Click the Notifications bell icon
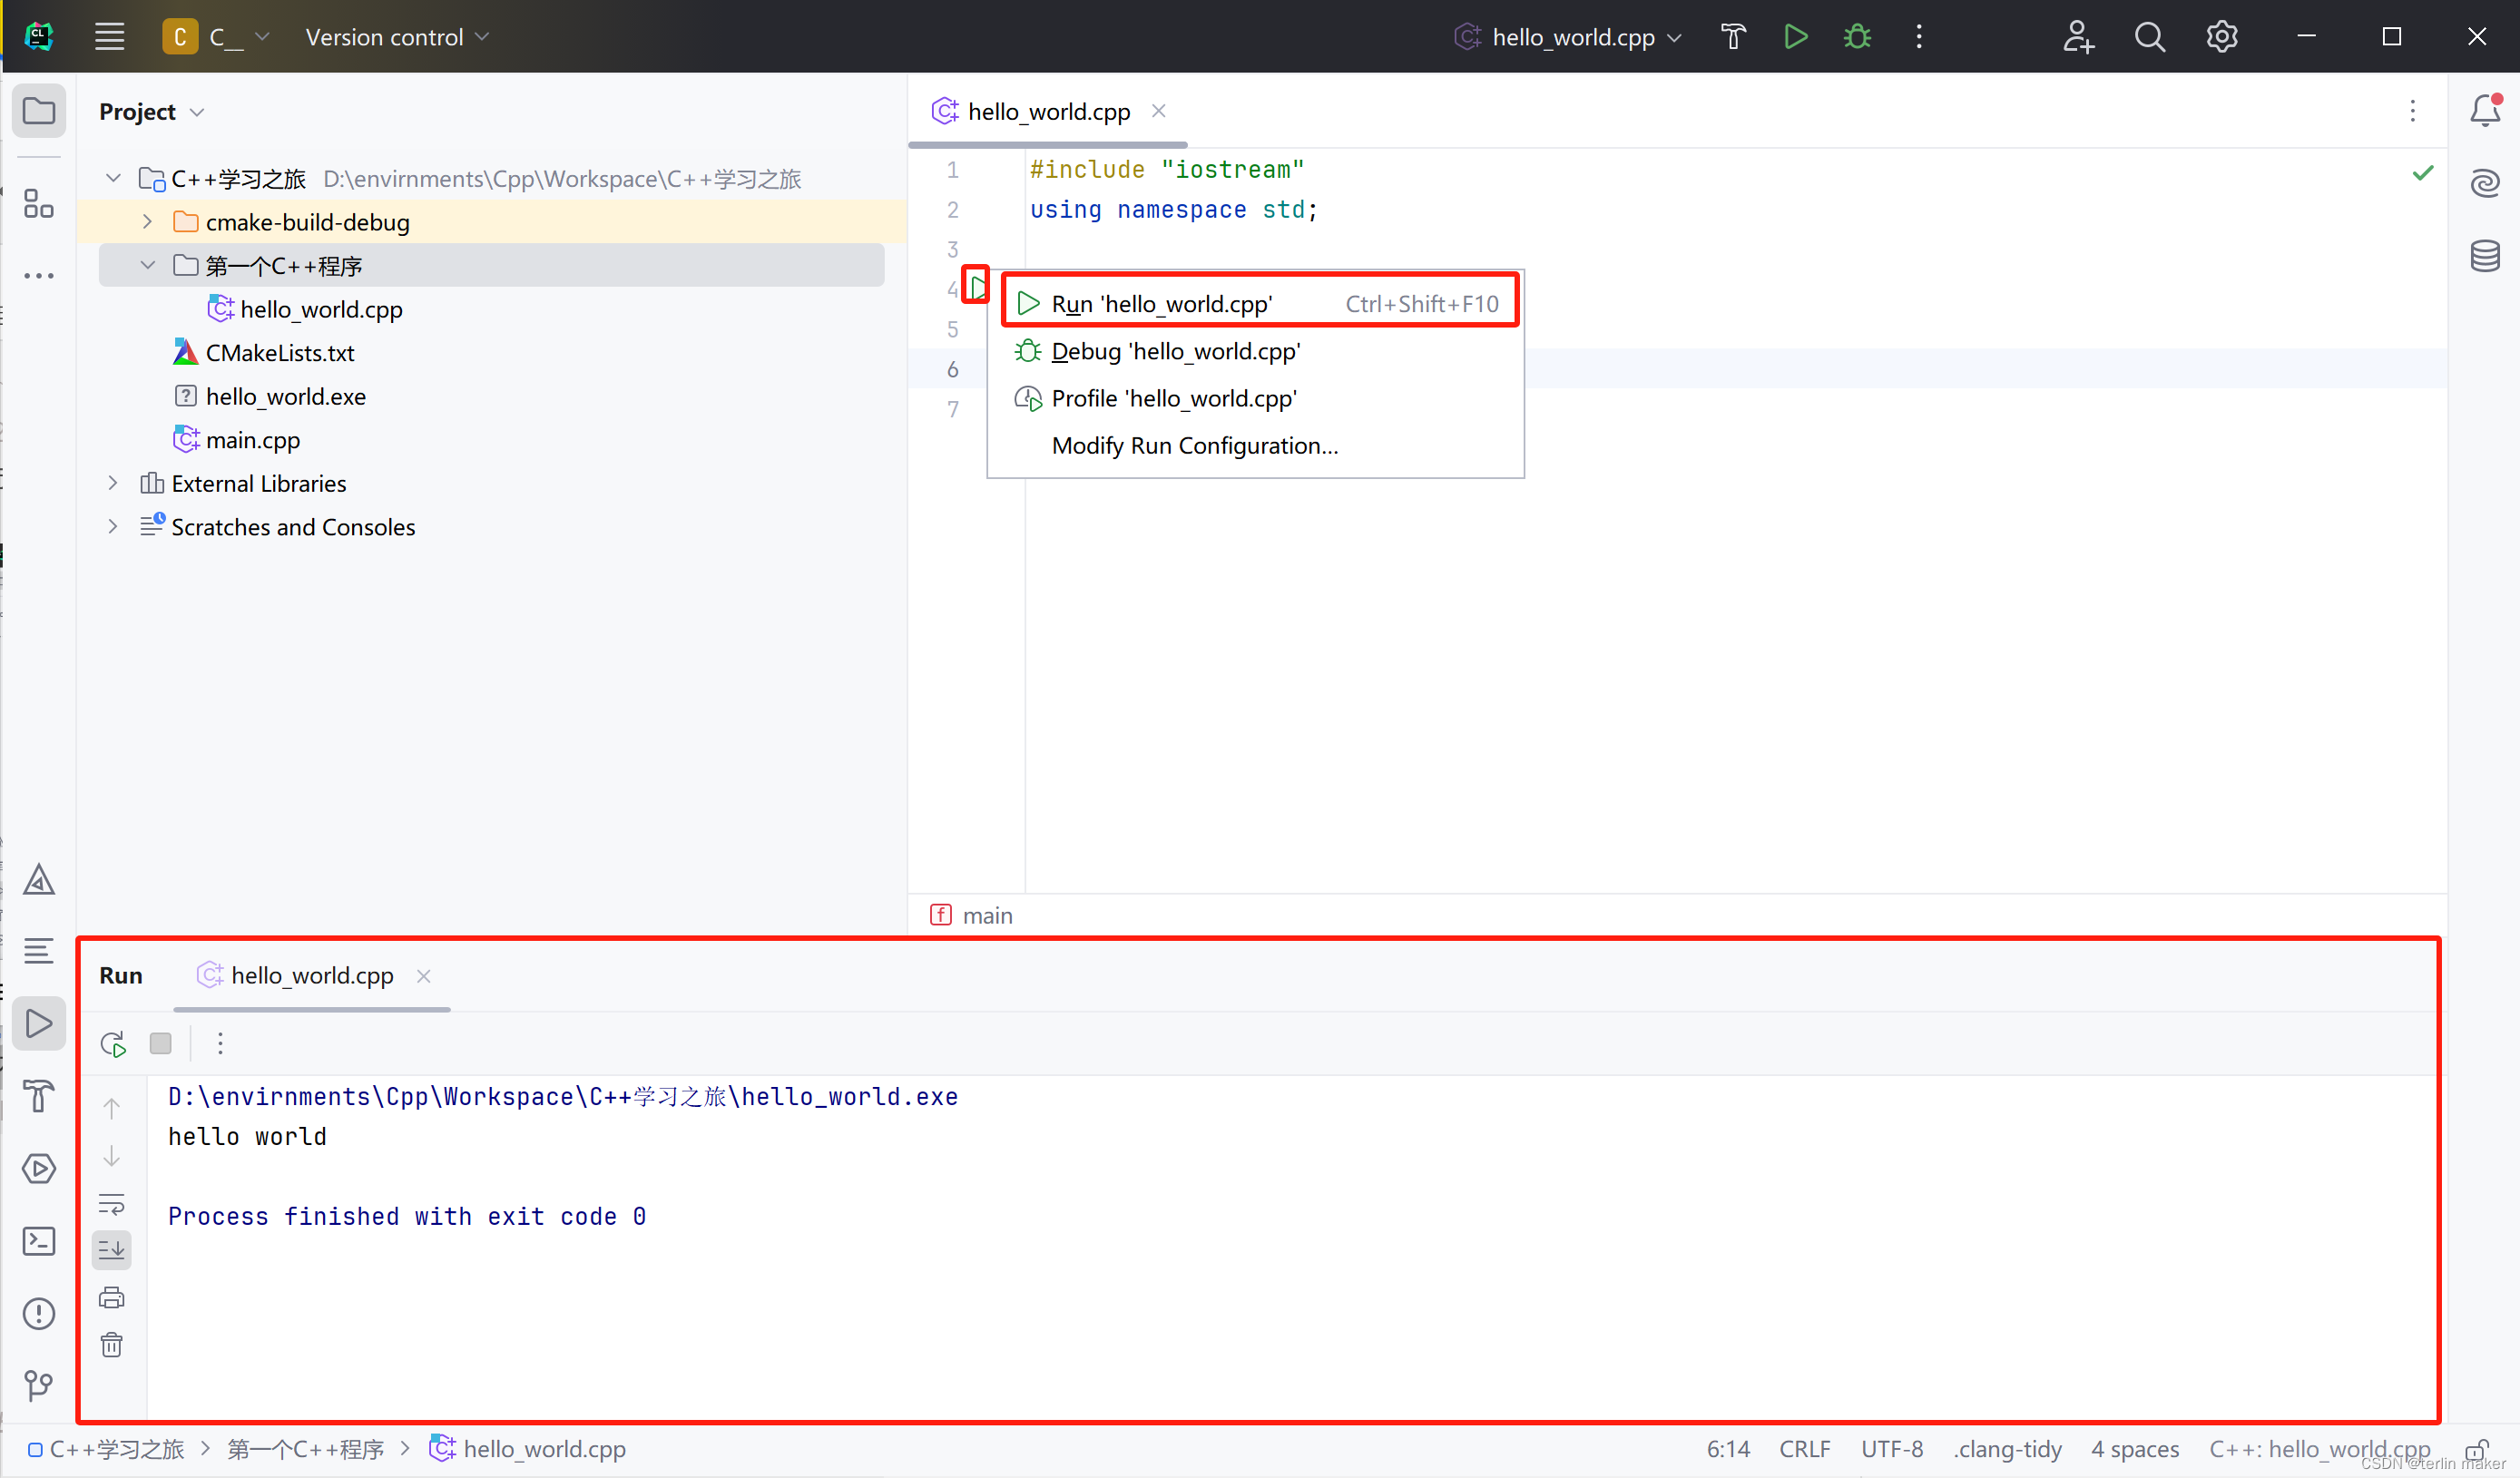This screenshot has width=2520, height=1478. pyautogui.click(x=2484, y=110)
